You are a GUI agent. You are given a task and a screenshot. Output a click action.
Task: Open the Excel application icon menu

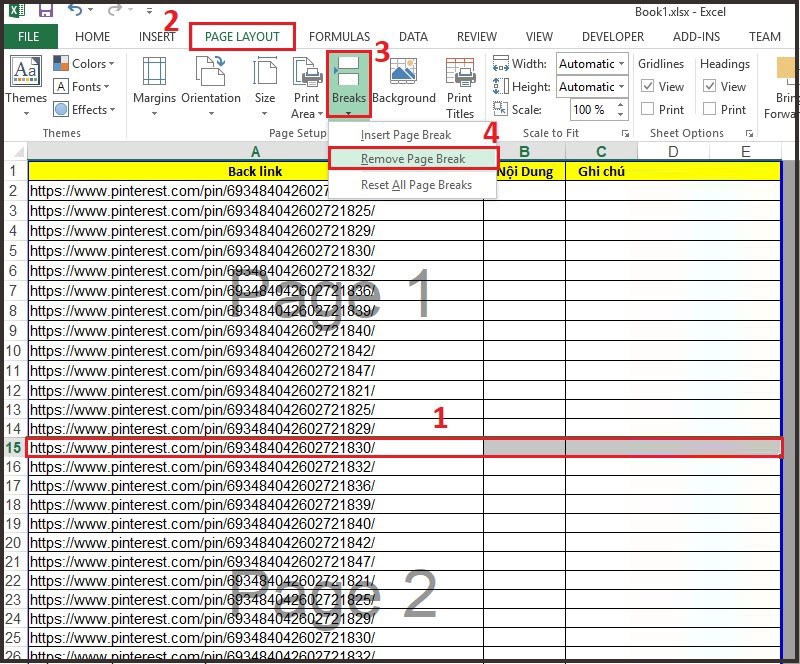pos(17,10)
